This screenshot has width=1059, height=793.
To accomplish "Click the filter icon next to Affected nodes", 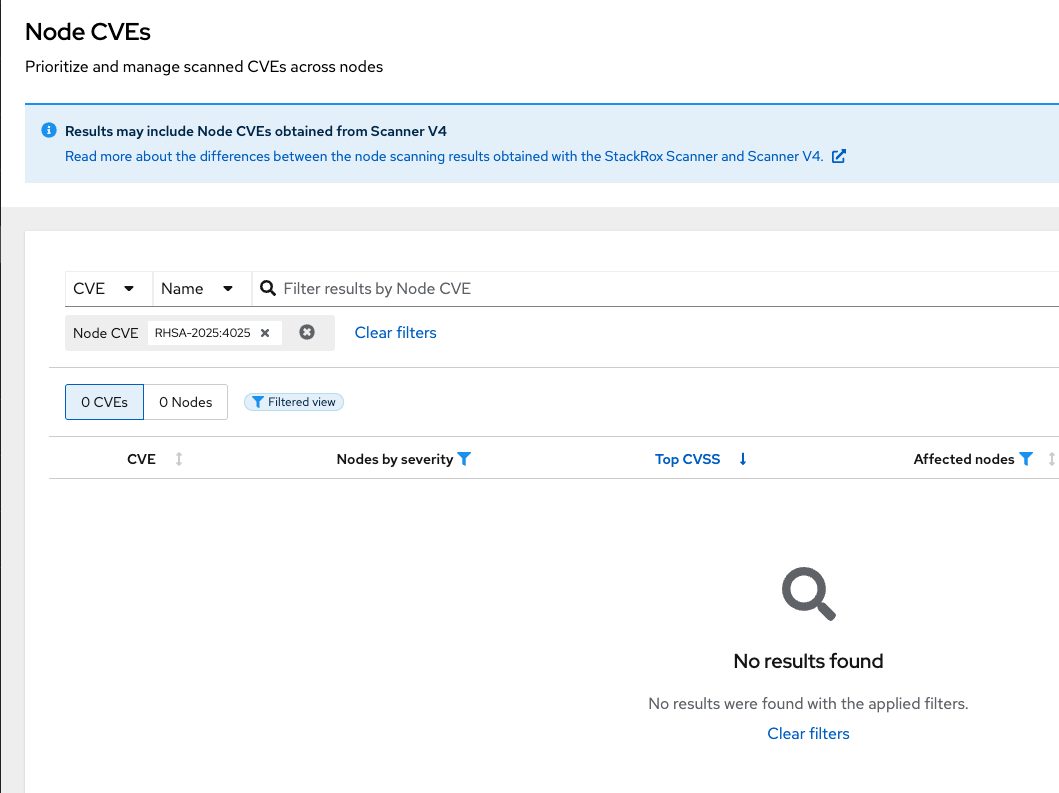I will [1026, 459].
